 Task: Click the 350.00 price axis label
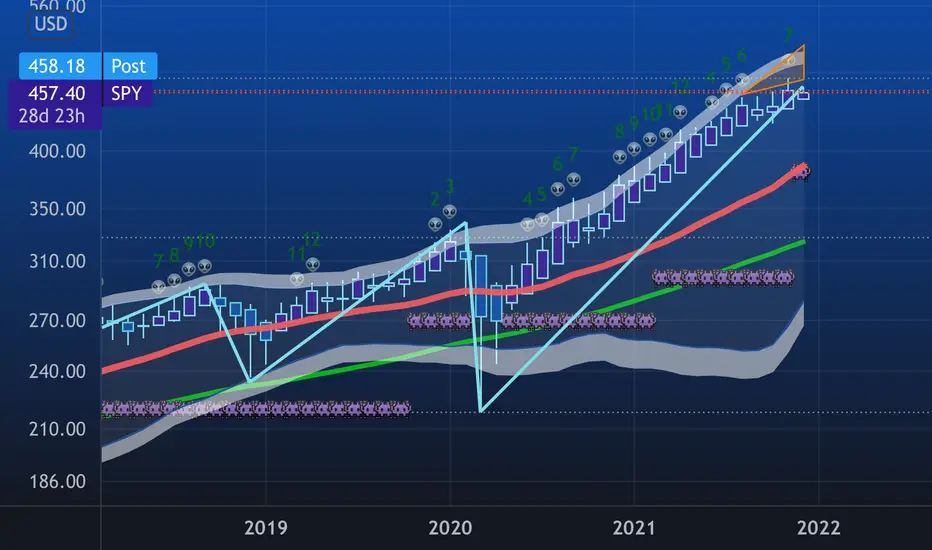[x=57, y=209]
